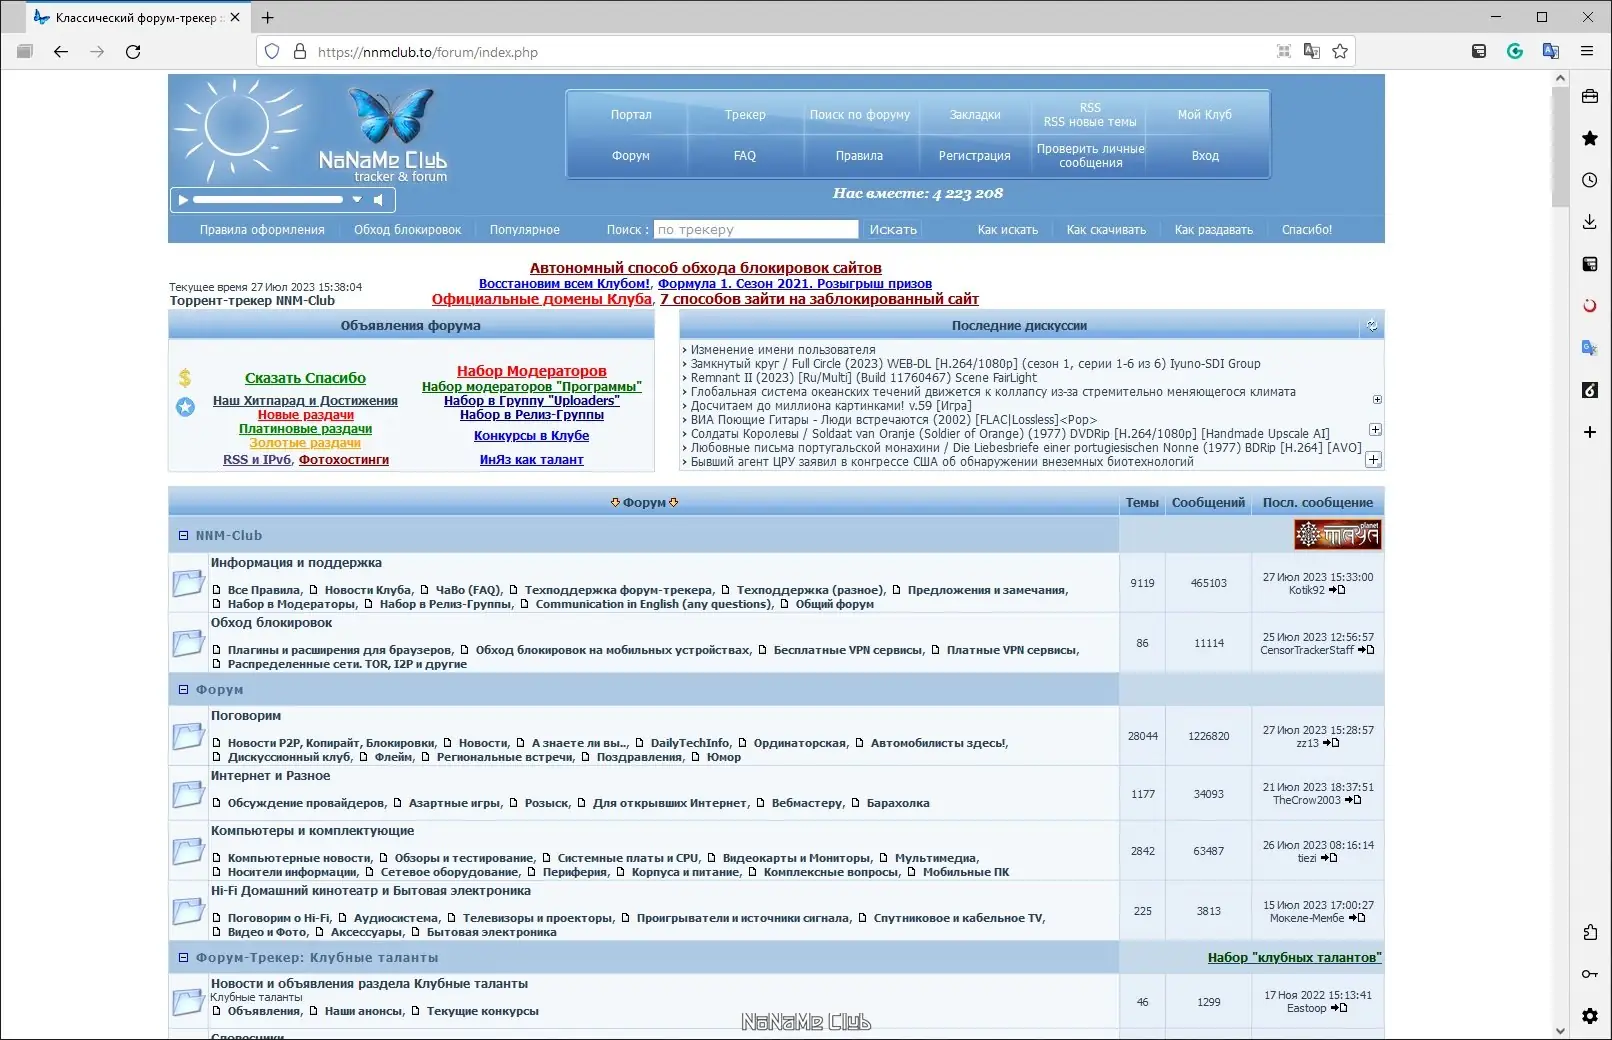Image resolution: width=1612 pixels, height=1040 pixels.
Task: Open a new browser tab
Action: (268, 17)
